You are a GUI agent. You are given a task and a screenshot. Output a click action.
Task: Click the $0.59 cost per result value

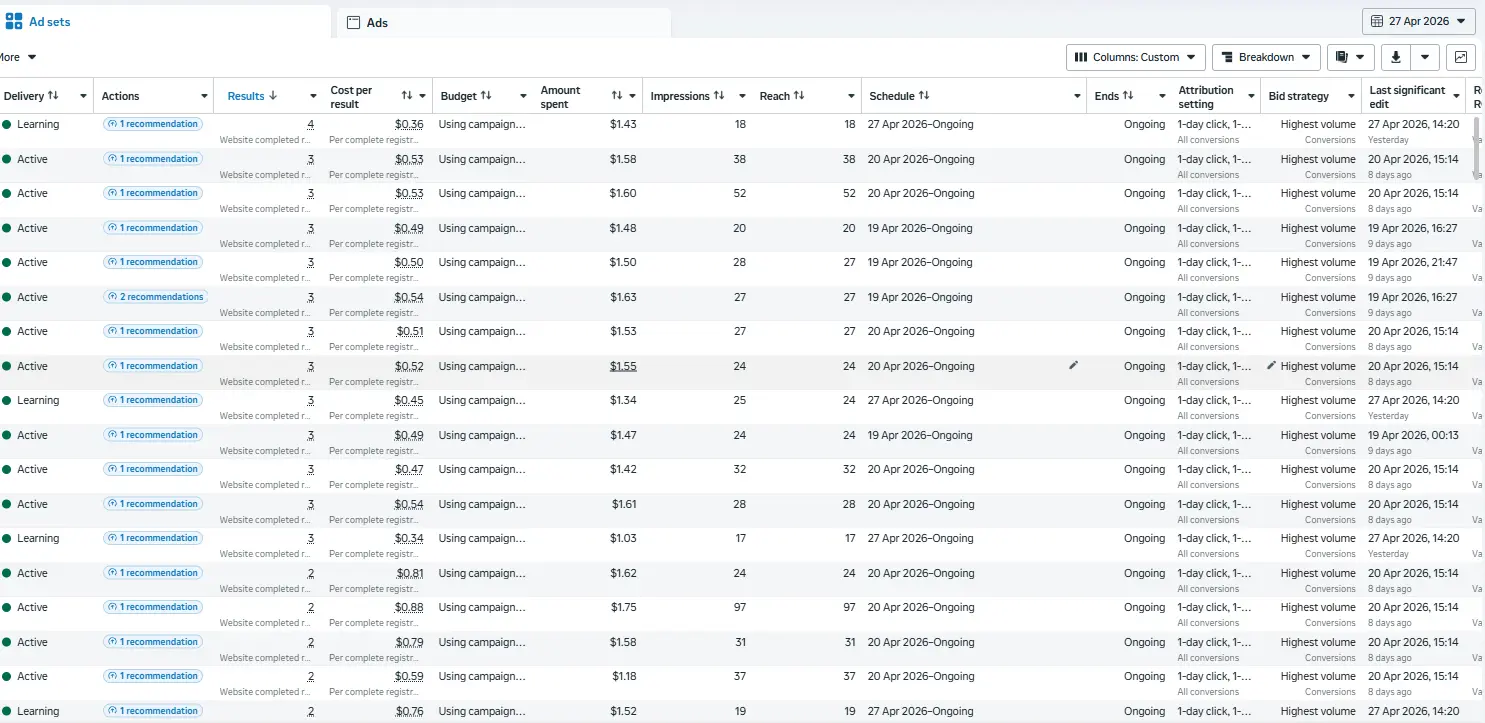pos(409,677)
